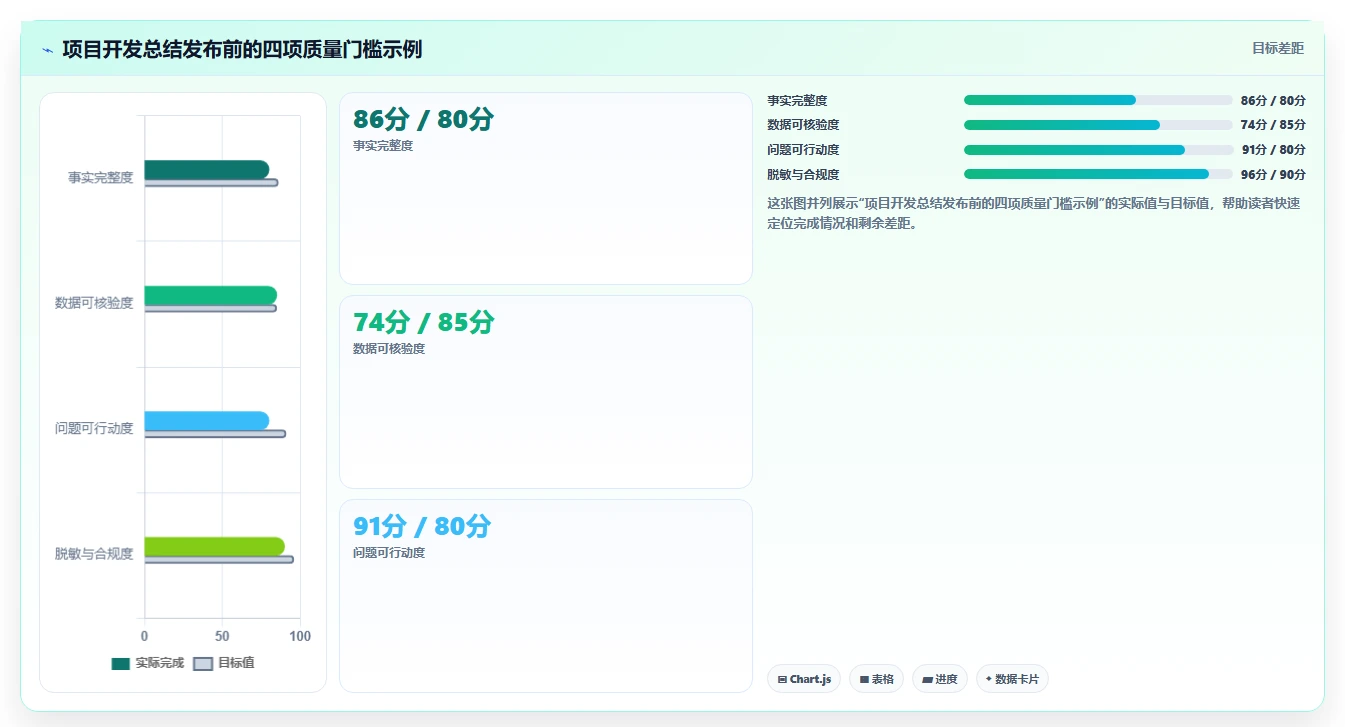The image size is (1345, 727).
Task: Click the 进度 tag chip
Action: point(940,679)
